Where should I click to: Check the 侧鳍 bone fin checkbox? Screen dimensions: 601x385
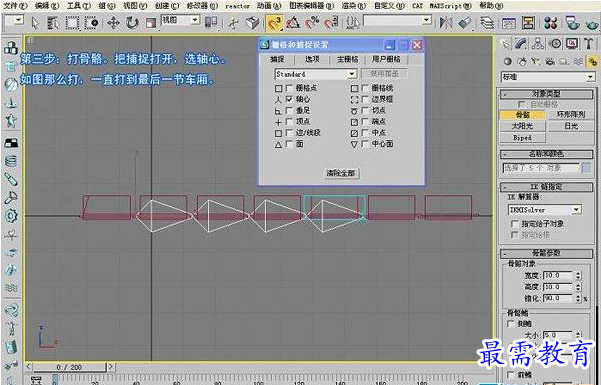click(x=511, y=324)
